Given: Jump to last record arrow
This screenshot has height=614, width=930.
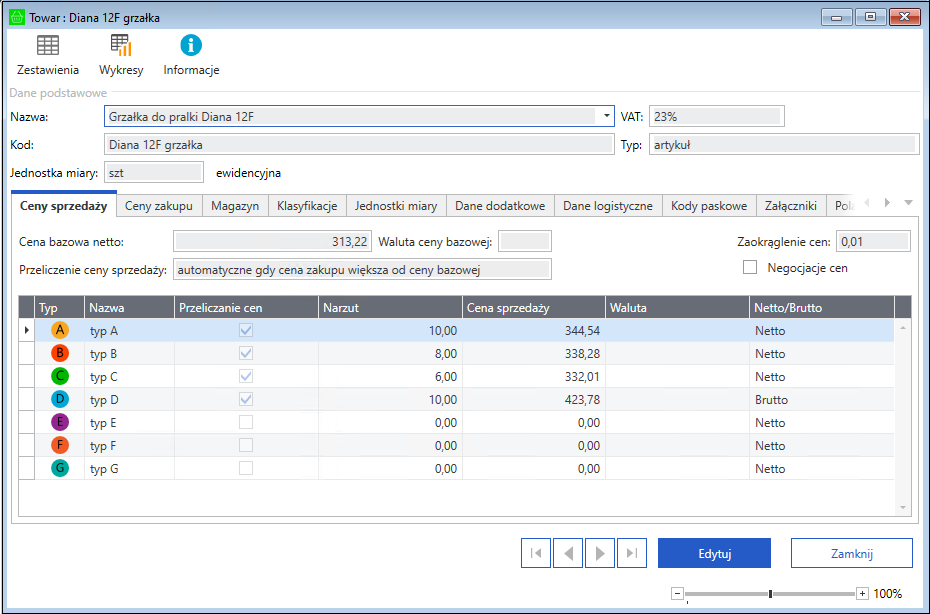Looking at the screenshot, I should point(631,553).
